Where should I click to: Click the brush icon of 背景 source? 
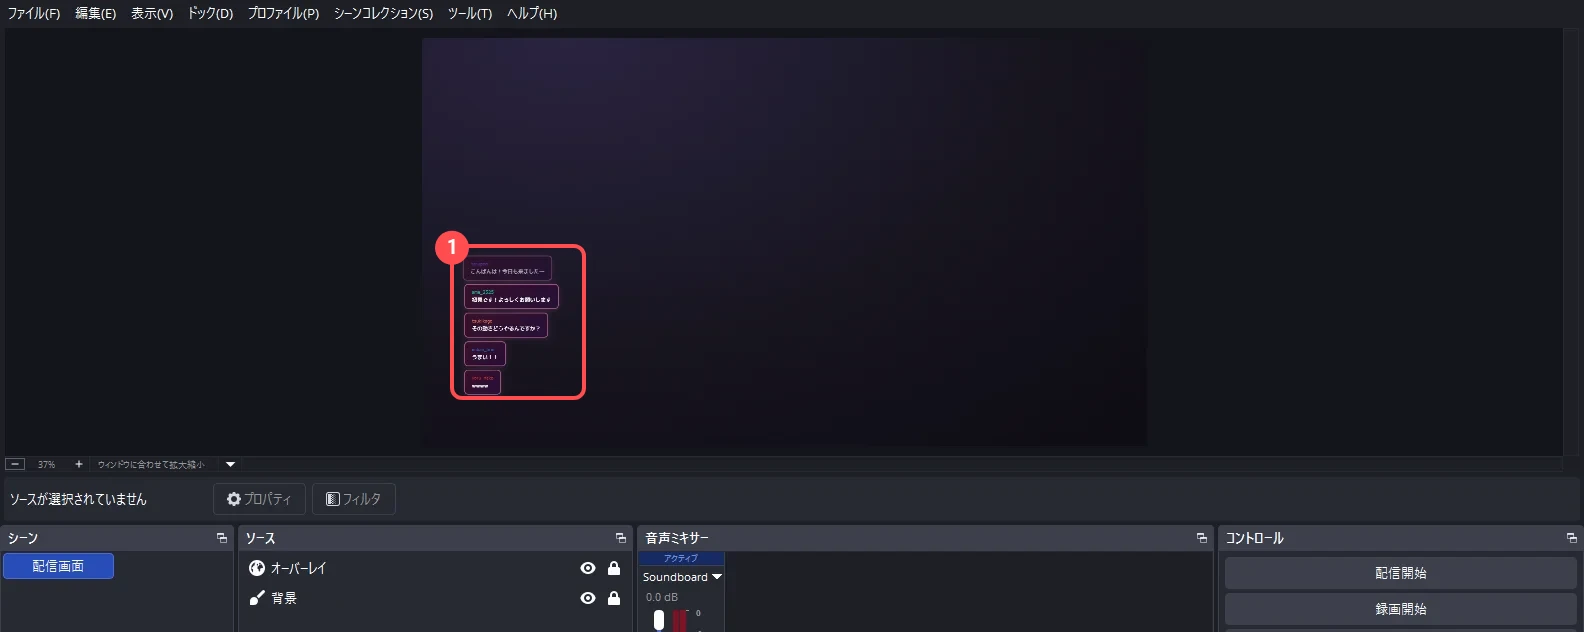[x=257, y=598]
